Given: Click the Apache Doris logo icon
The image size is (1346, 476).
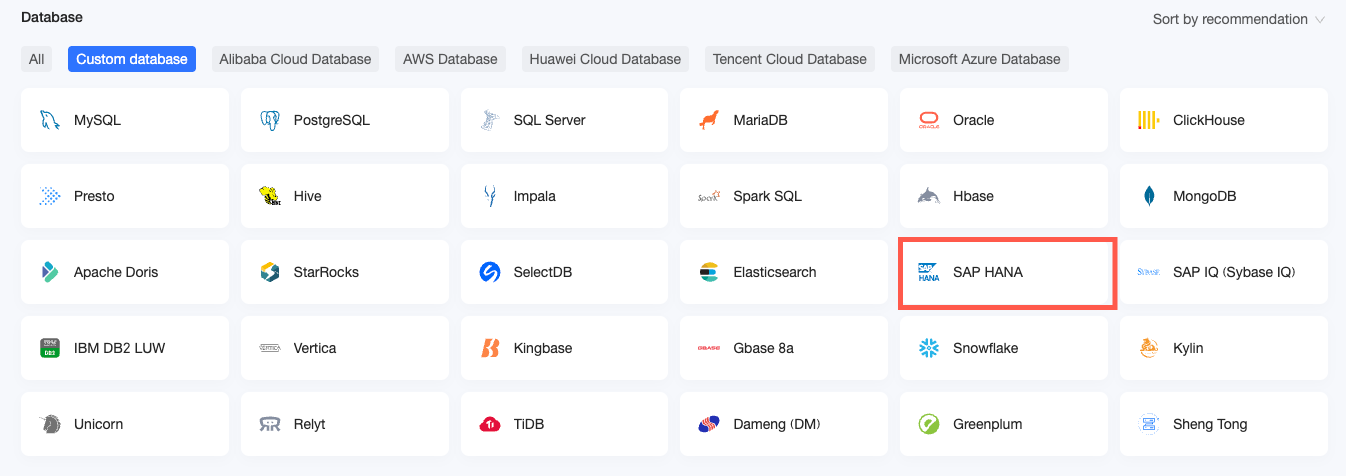Looking at the screenshot, I should point(49,272).
